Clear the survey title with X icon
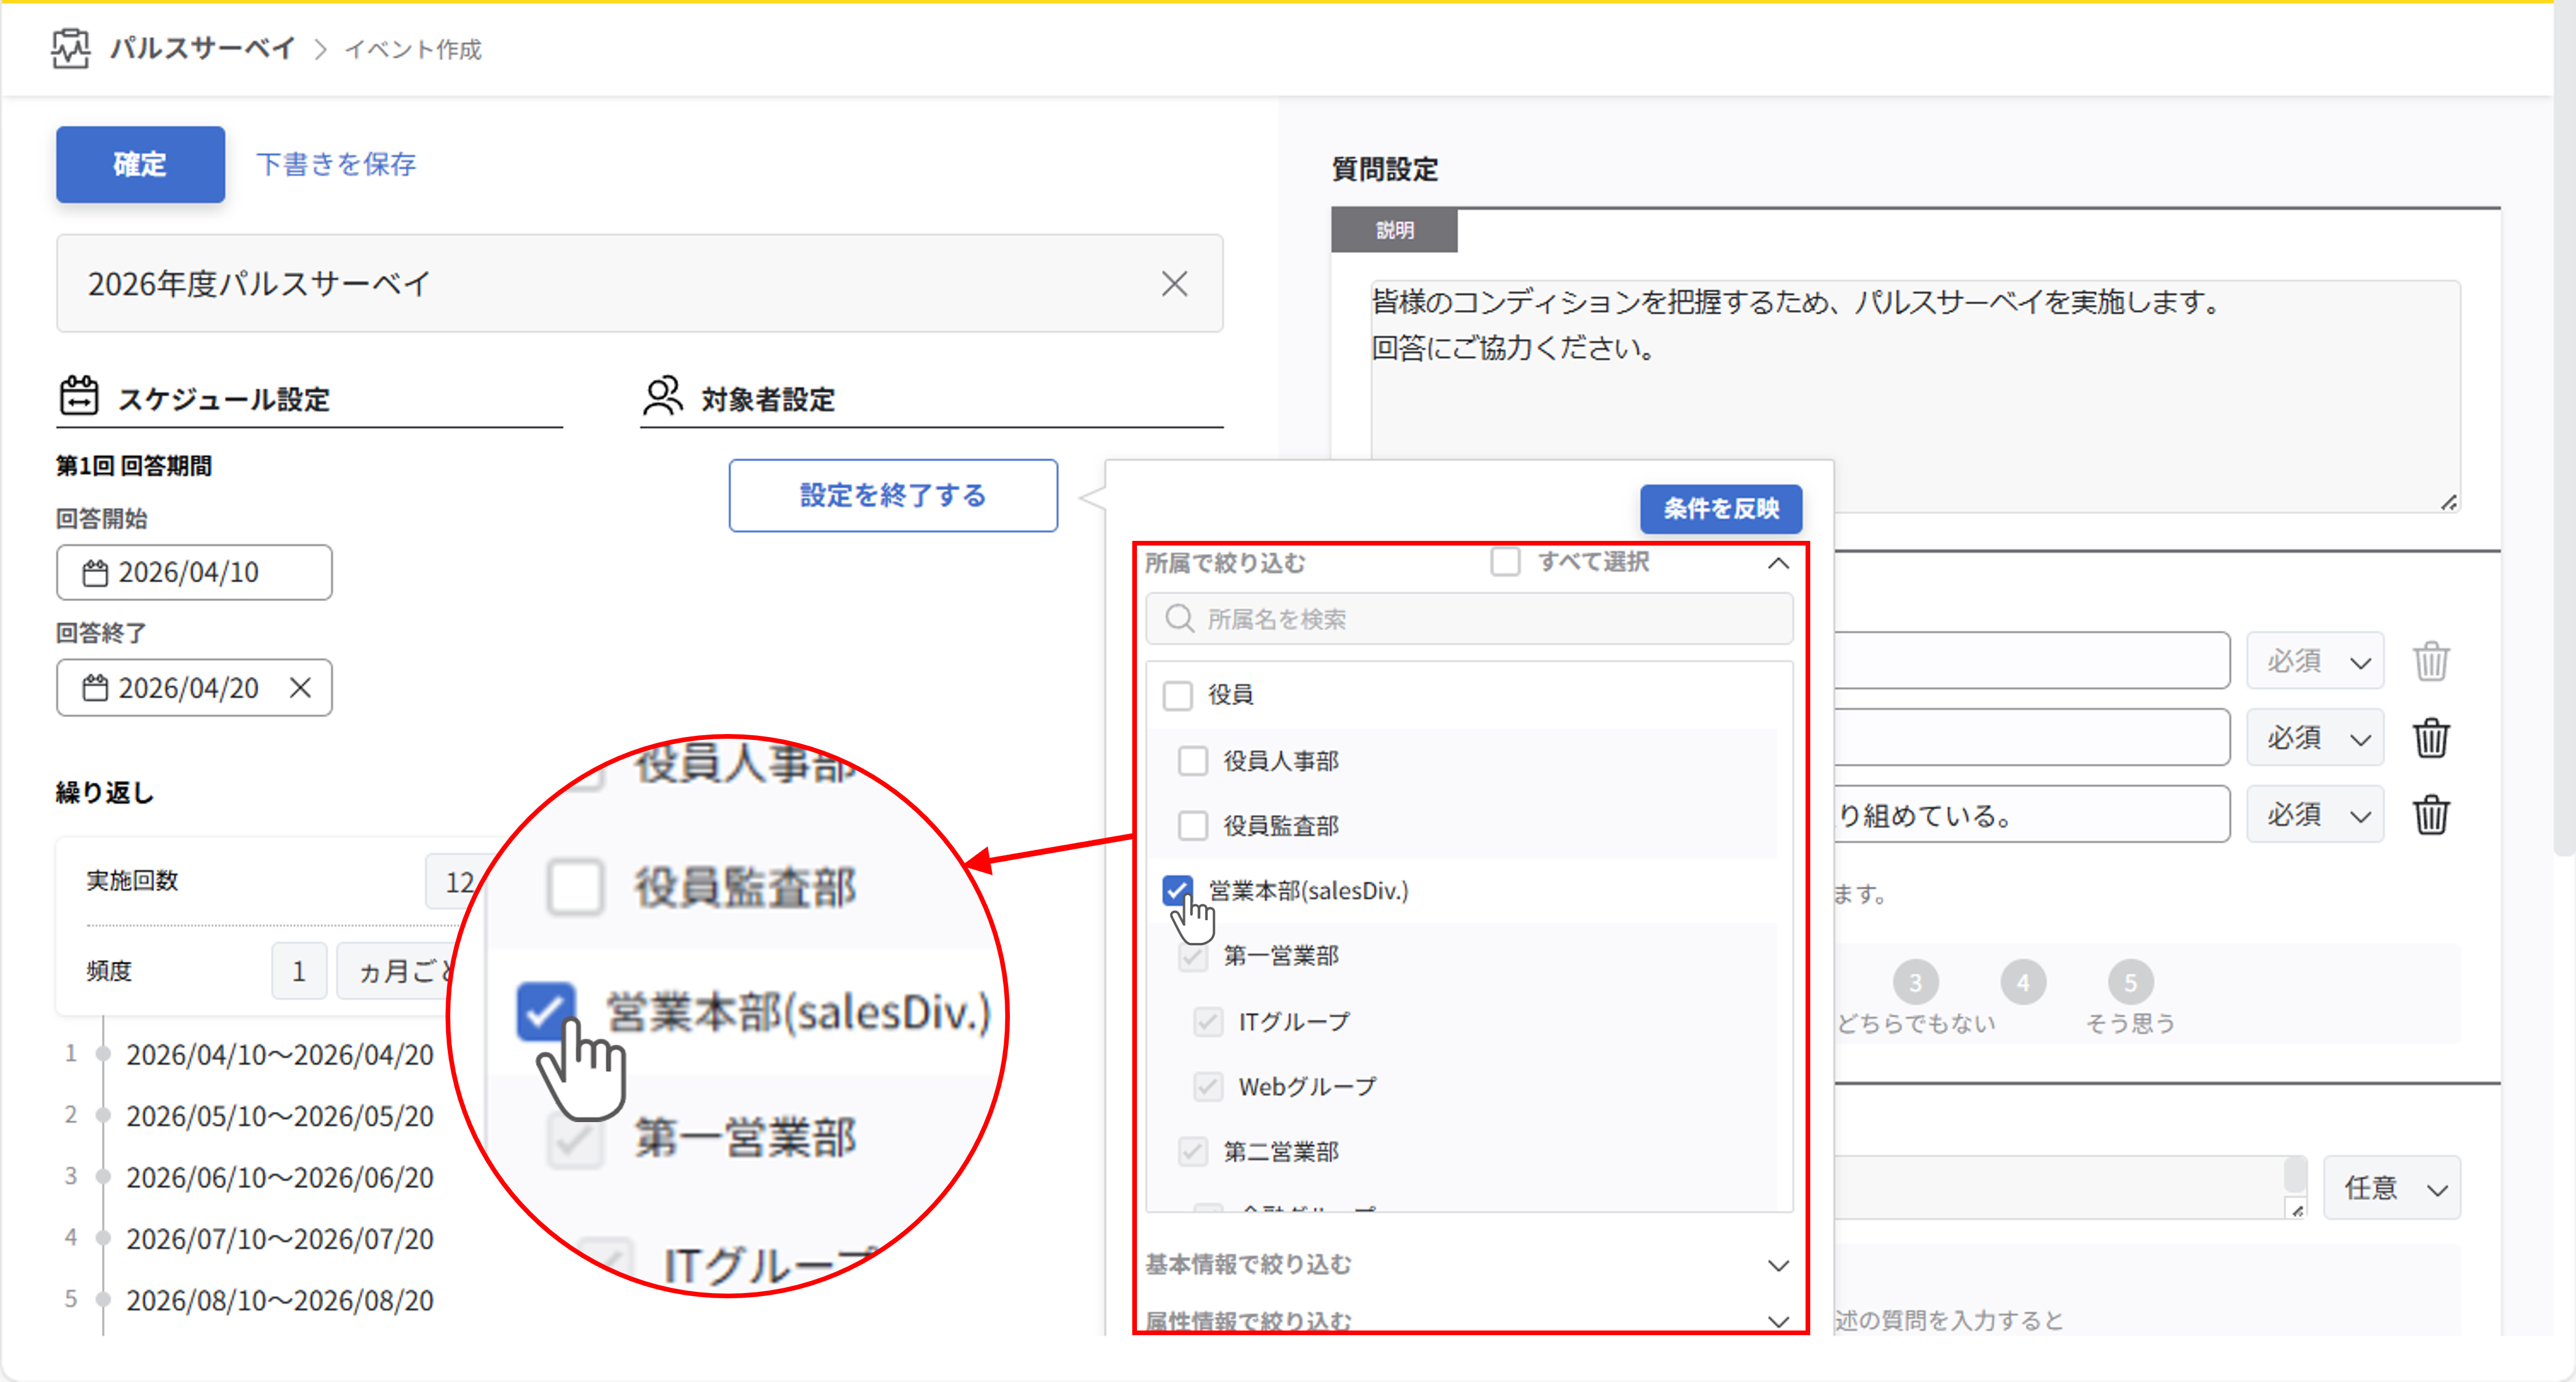The height and width of the screenshot is (1382, 2576). [1174, 284]
